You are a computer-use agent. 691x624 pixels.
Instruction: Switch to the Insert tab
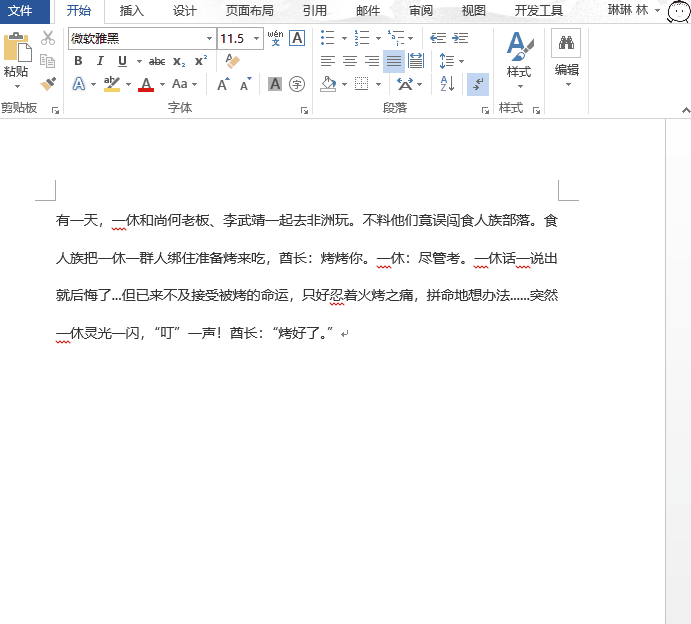click(x=131, y=11)
